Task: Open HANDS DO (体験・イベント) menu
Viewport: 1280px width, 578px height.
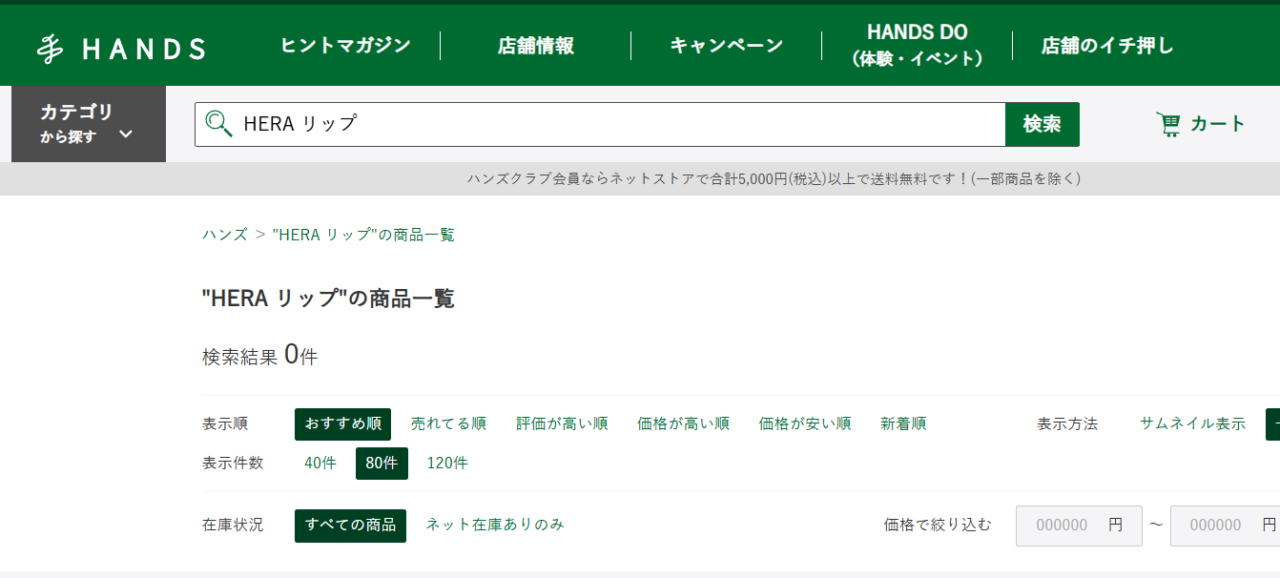Action: [917, 45]
